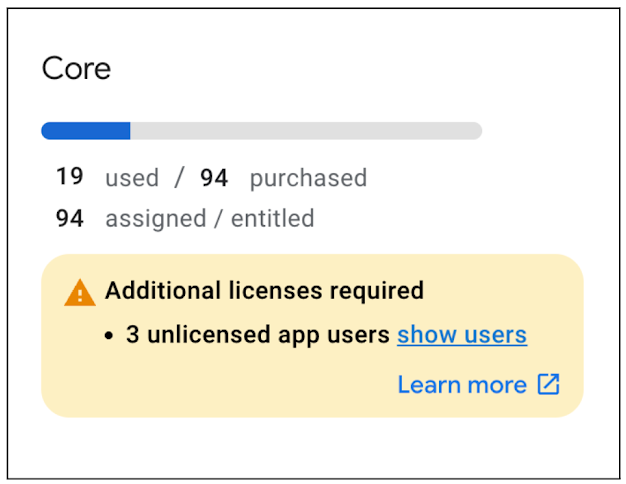Screen dimensions: 626x484
Task: Click the 94 purchased count
Action: click(214, 178)
